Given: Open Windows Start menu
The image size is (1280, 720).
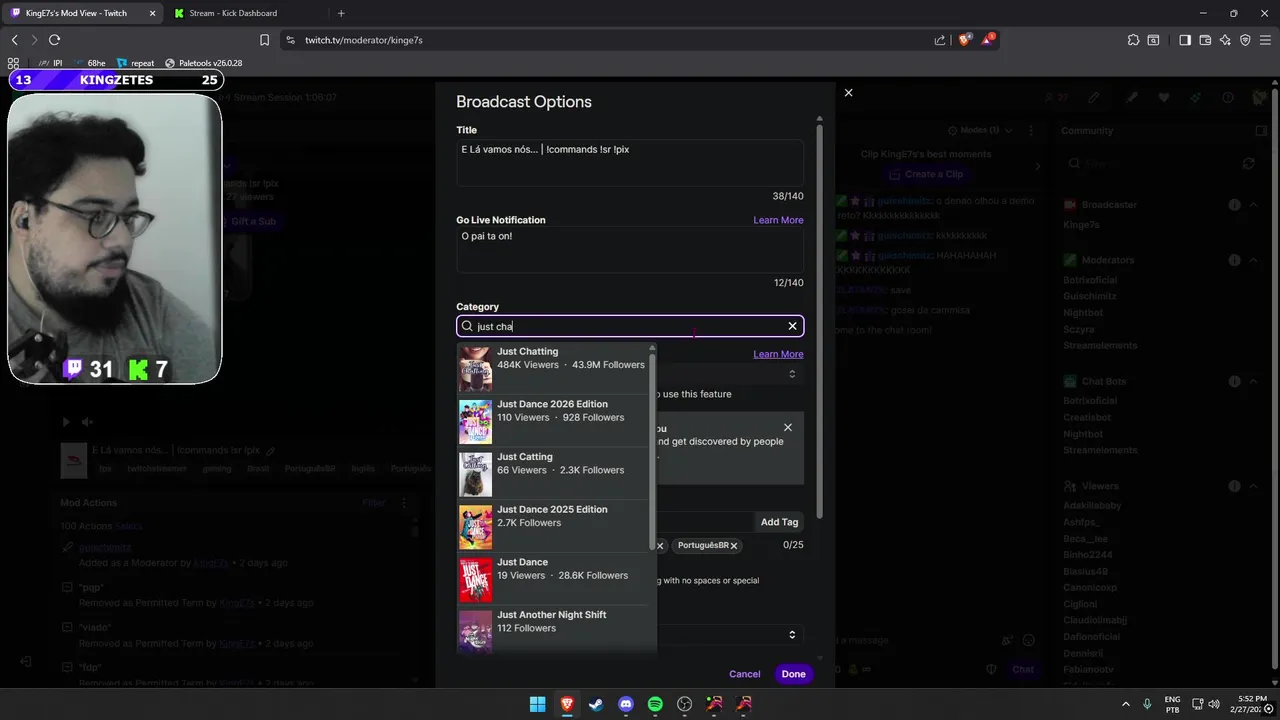Looking at the screenshot, I should point(537,704).
